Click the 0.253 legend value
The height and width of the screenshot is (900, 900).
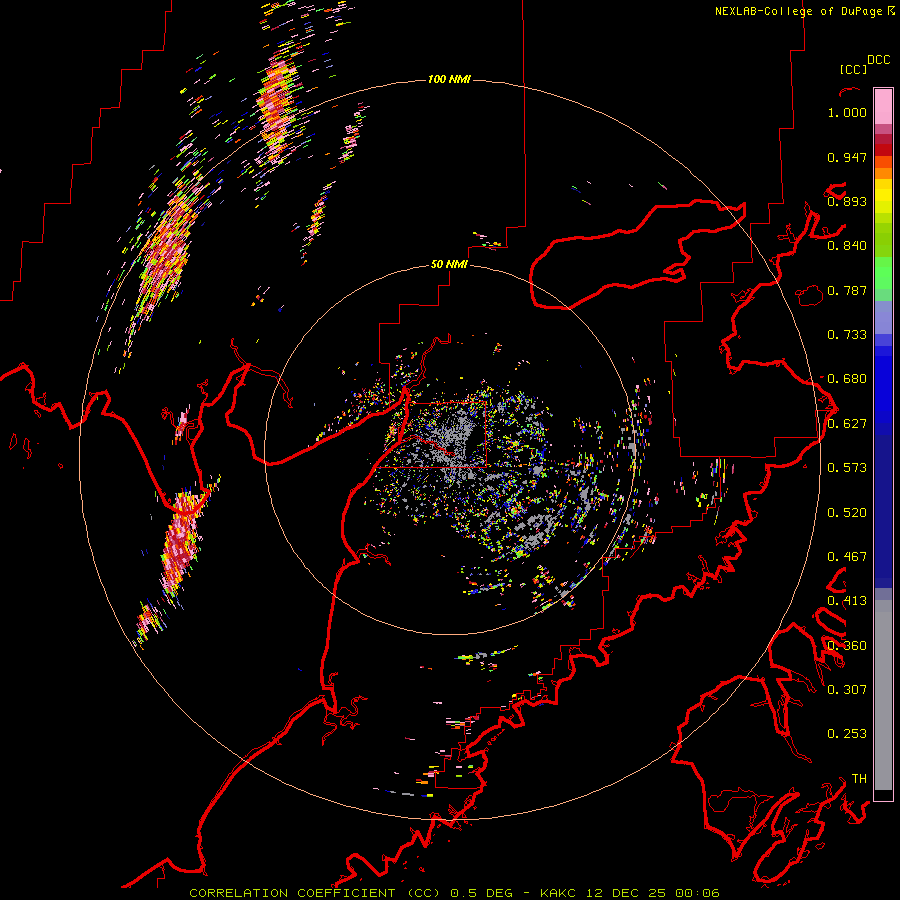(847, 734)
